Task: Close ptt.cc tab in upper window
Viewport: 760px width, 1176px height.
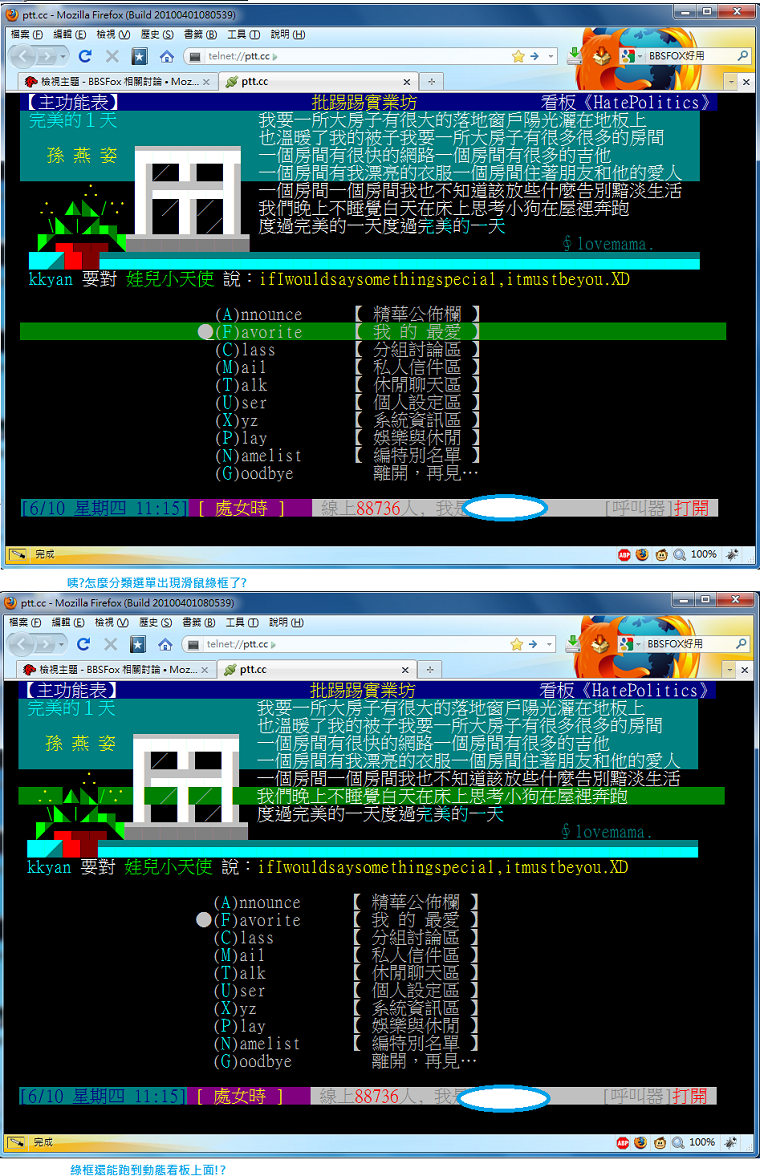Action: (x=407, y=82)
